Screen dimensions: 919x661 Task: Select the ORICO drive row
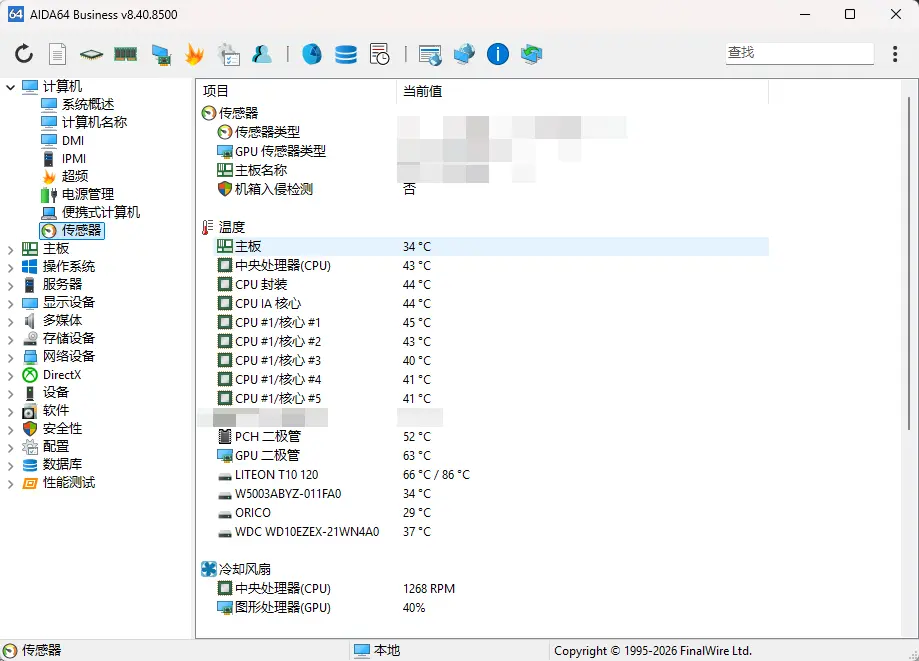(x=492, y=513)
